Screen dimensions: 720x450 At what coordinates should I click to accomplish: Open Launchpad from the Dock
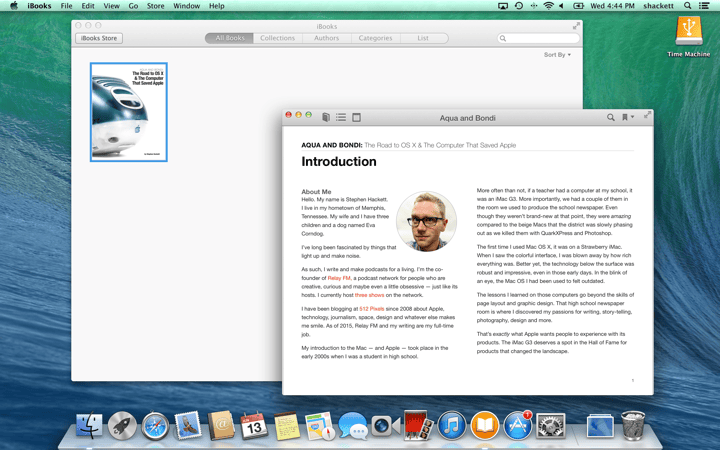click(122, 426)
